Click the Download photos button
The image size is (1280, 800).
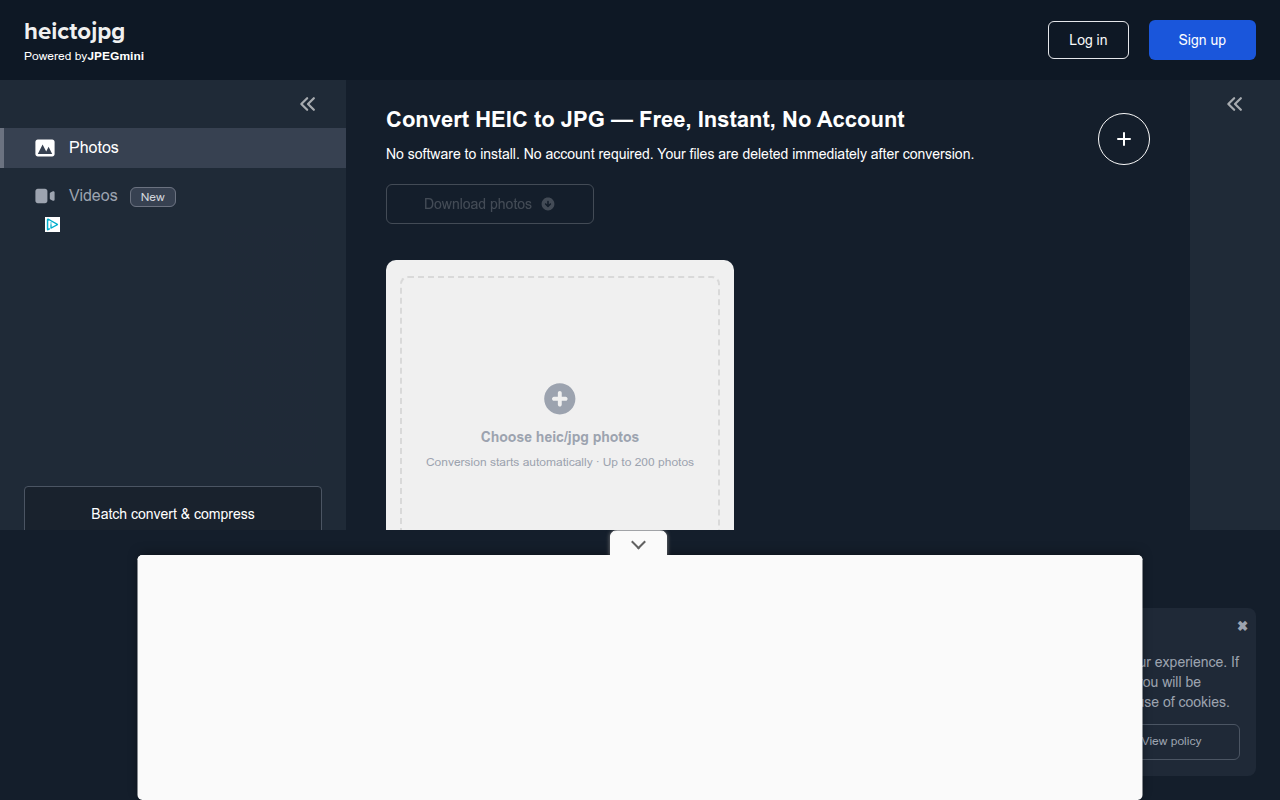pyautogui.click(x=490, y=204)
